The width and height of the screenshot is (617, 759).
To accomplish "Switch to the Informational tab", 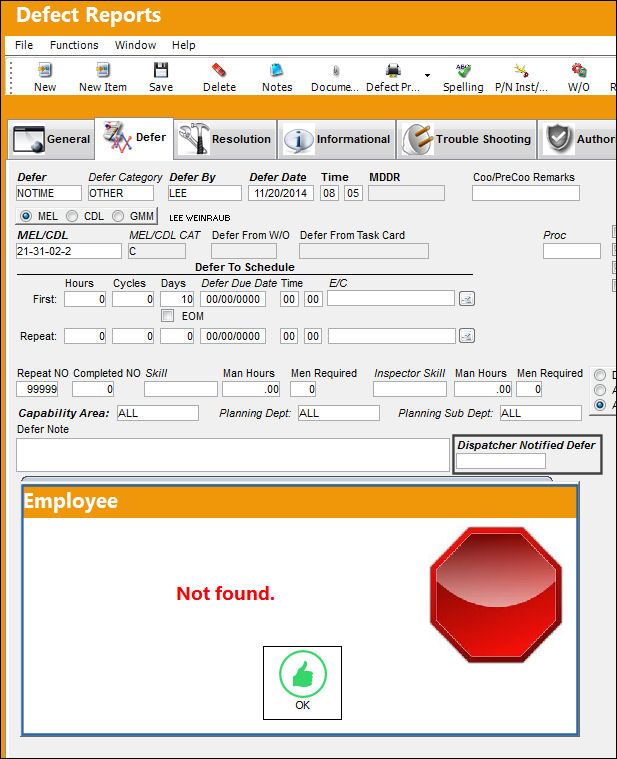I will (337, 139).
